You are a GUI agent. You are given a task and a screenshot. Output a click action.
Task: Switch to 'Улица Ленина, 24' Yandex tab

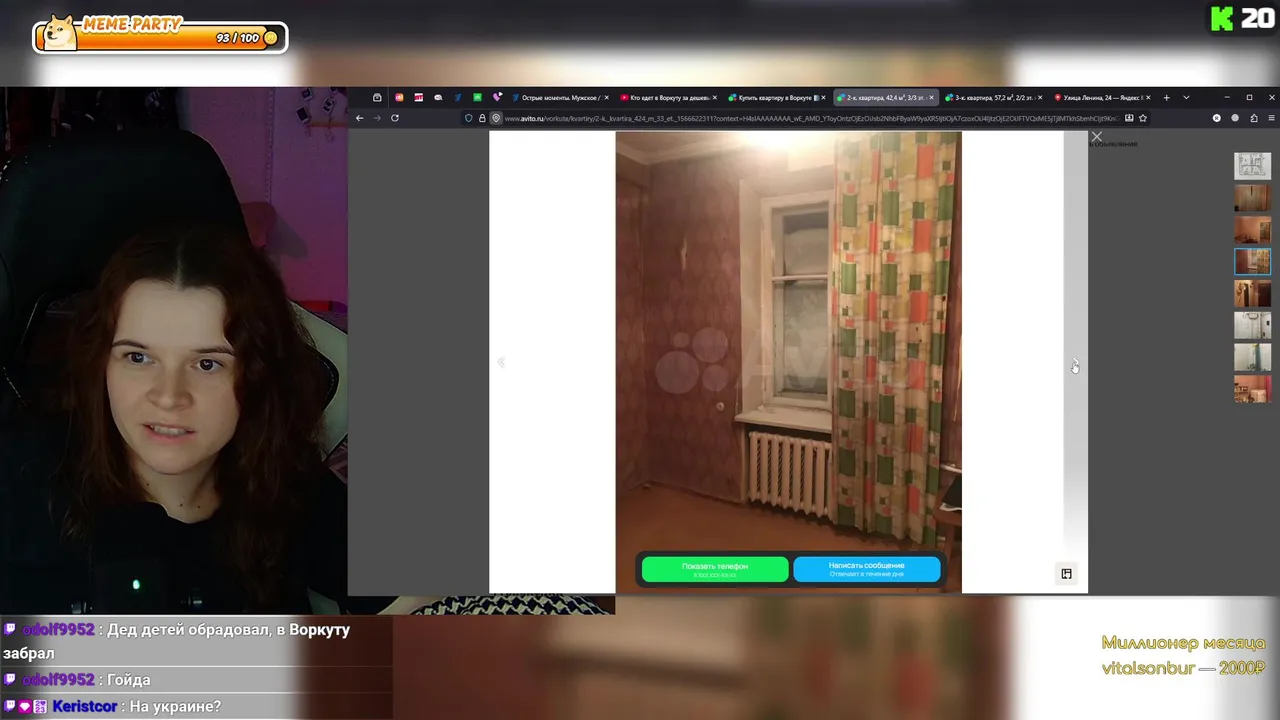(1100, 98)
